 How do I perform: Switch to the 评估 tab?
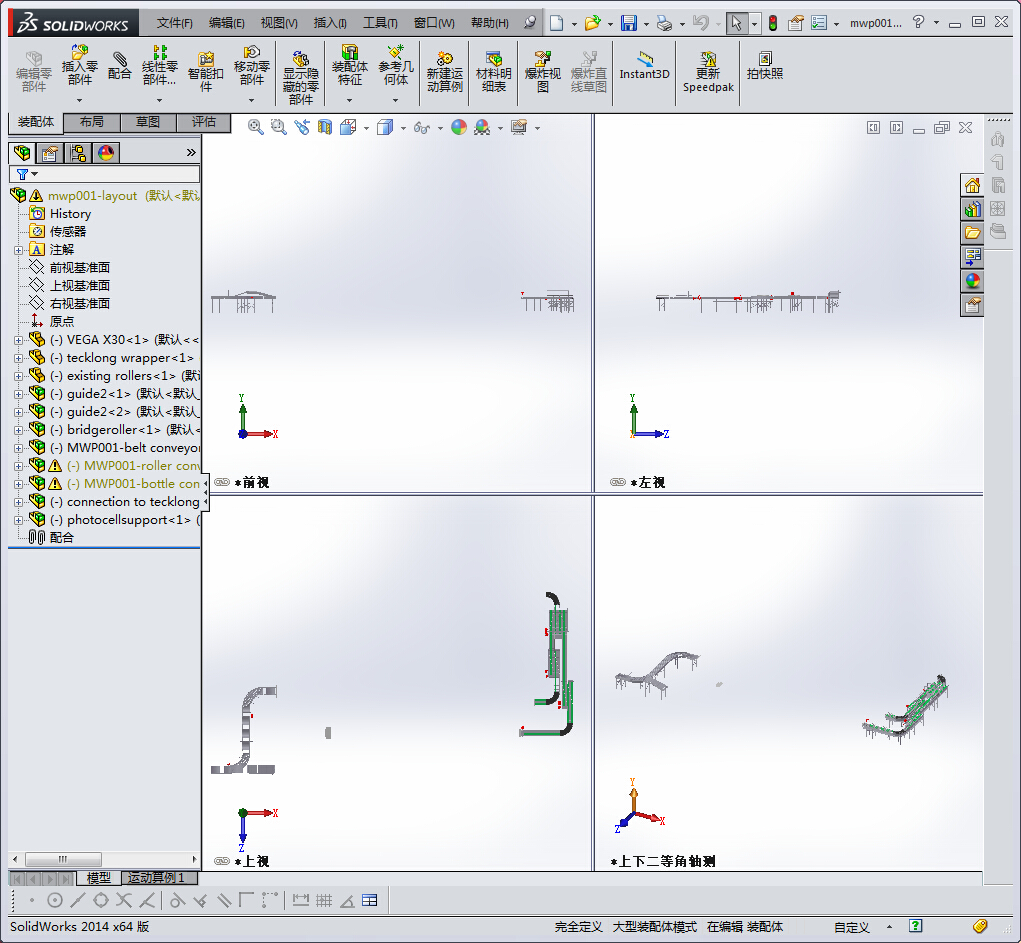pyautogui.click(x=203, y=122)
